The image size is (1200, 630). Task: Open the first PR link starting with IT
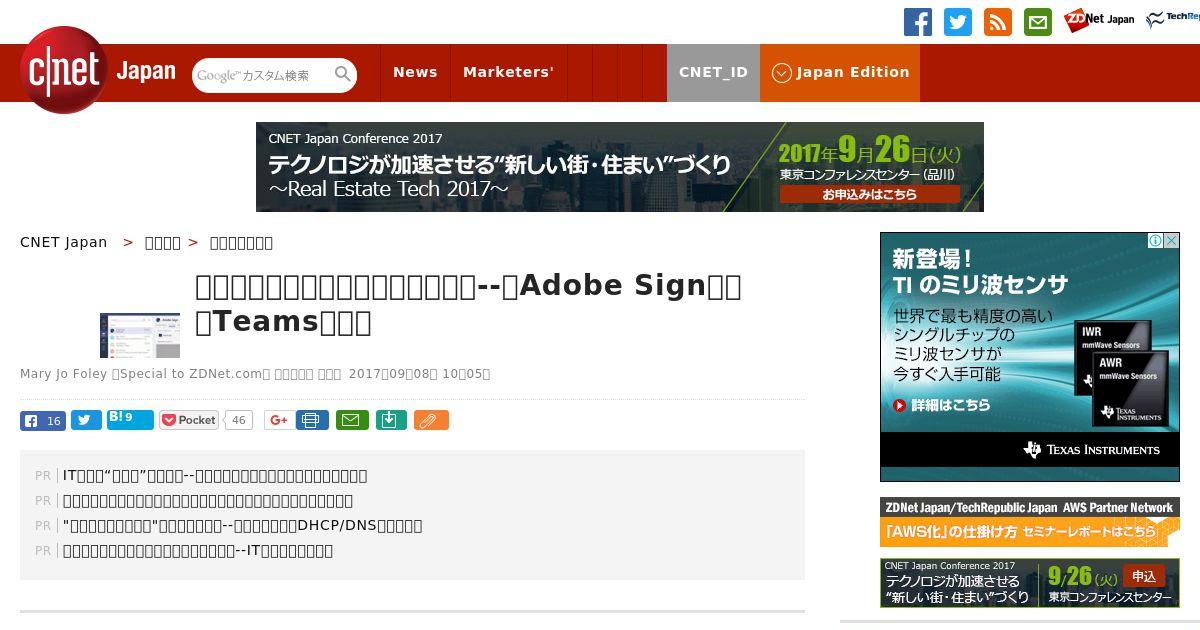tap(215, 475)
